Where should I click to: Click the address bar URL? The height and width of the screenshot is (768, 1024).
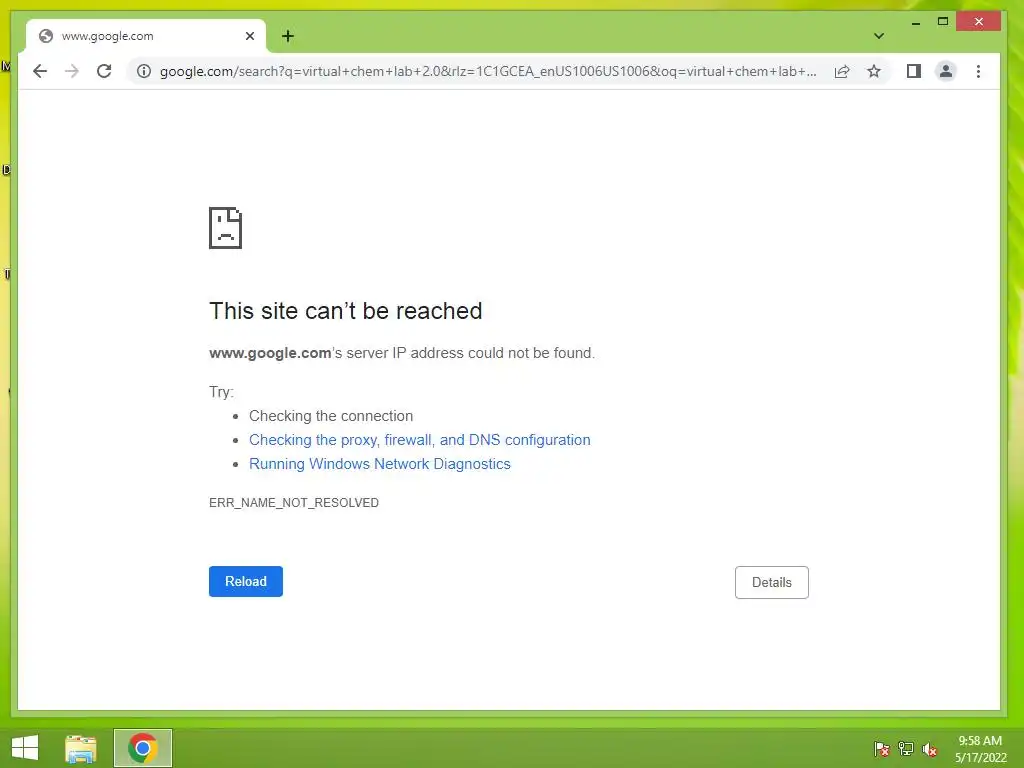488,71
